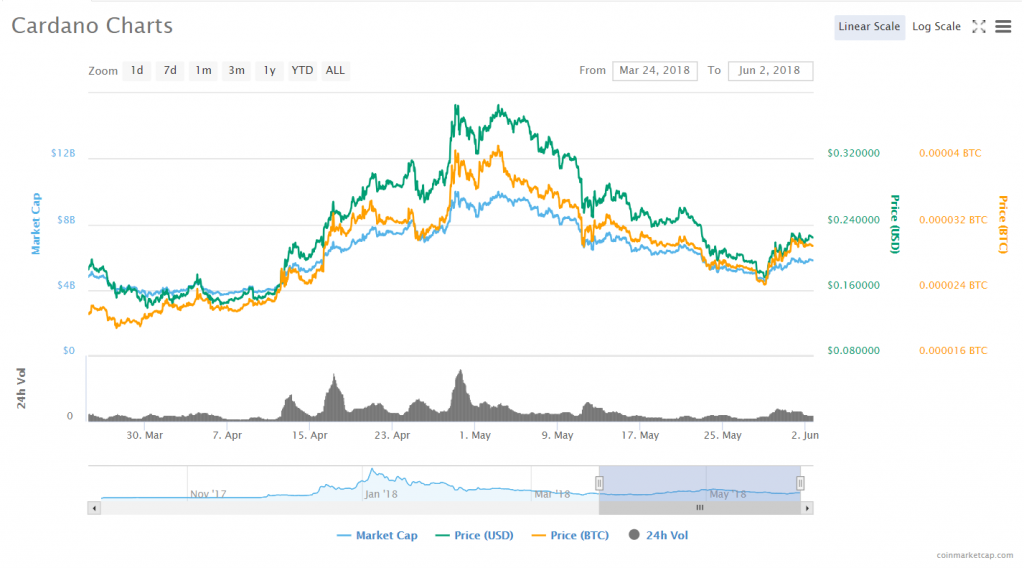Set zoom range to 1d
This screenshot has height=568, width=1024.
[137, 71]
